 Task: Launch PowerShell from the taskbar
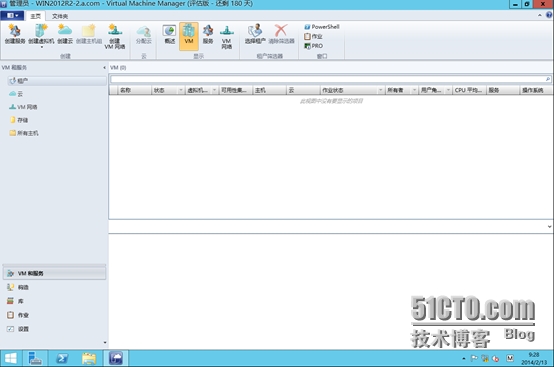tap(62, 359)
